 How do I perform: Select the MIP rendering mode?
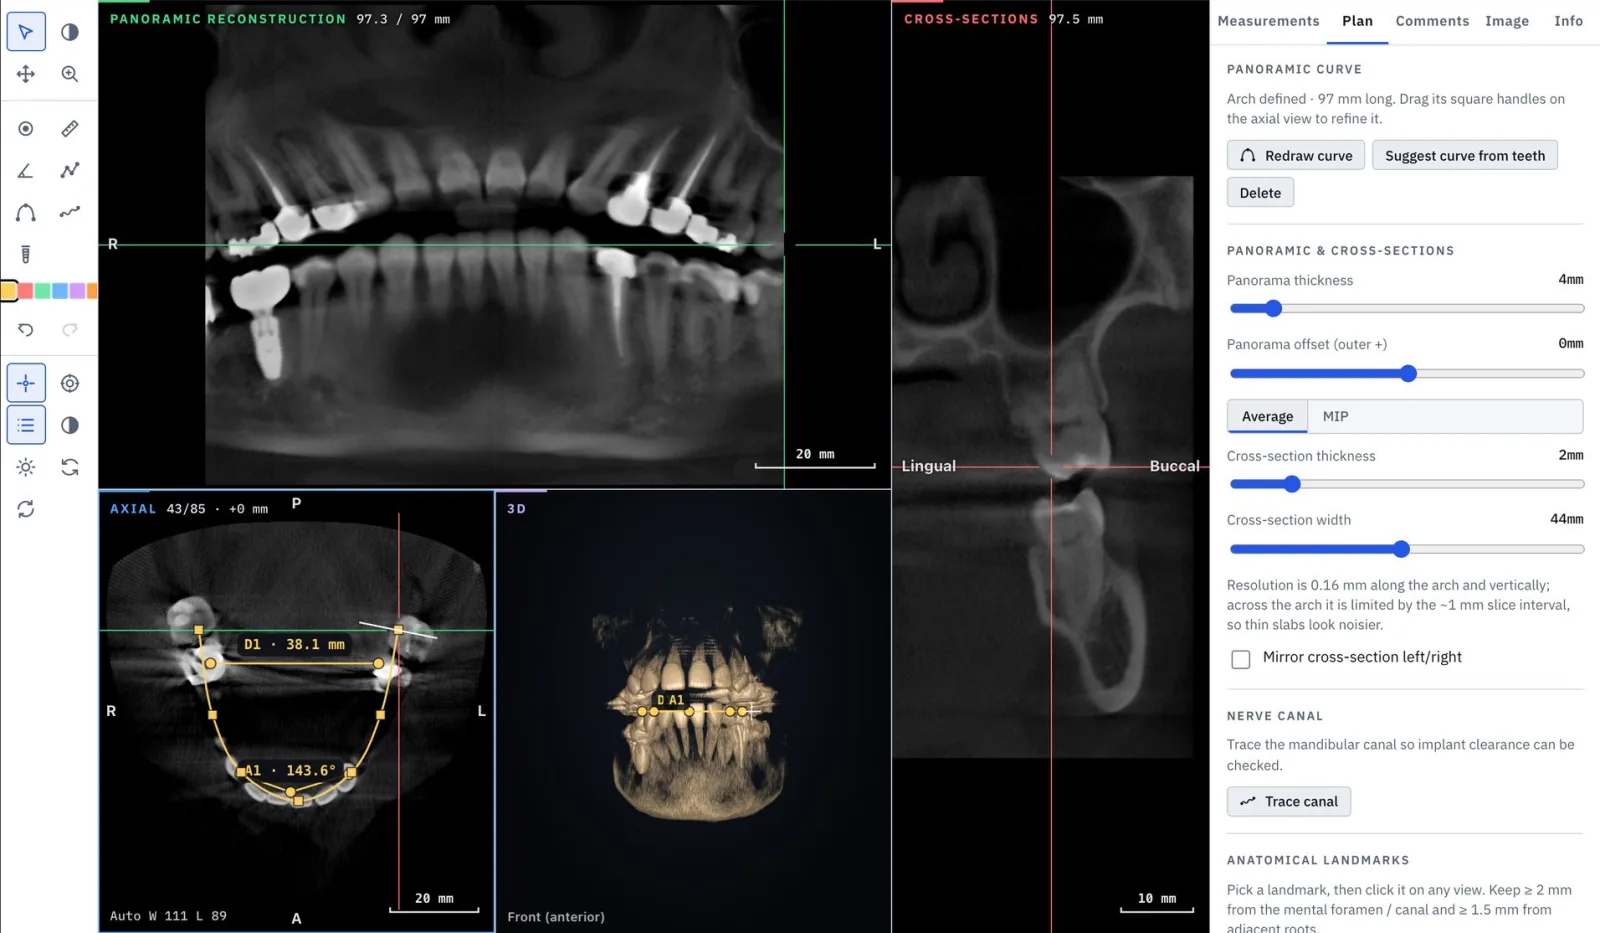coord(1335,417)
